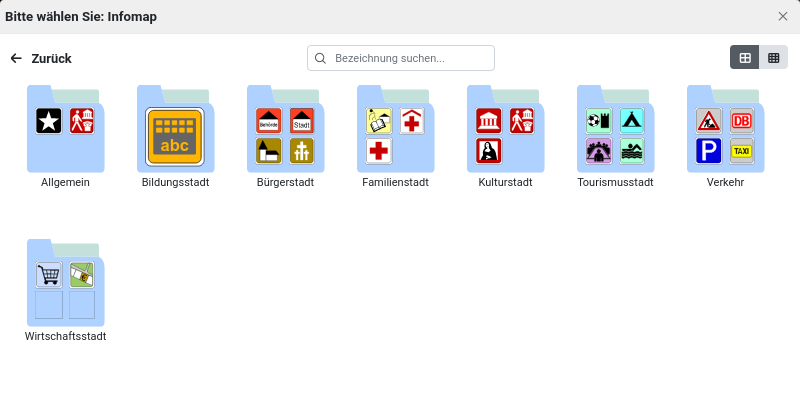Click the blue parking P icon
This screenshot has height=401, width=800.
(x=709, y=151)
